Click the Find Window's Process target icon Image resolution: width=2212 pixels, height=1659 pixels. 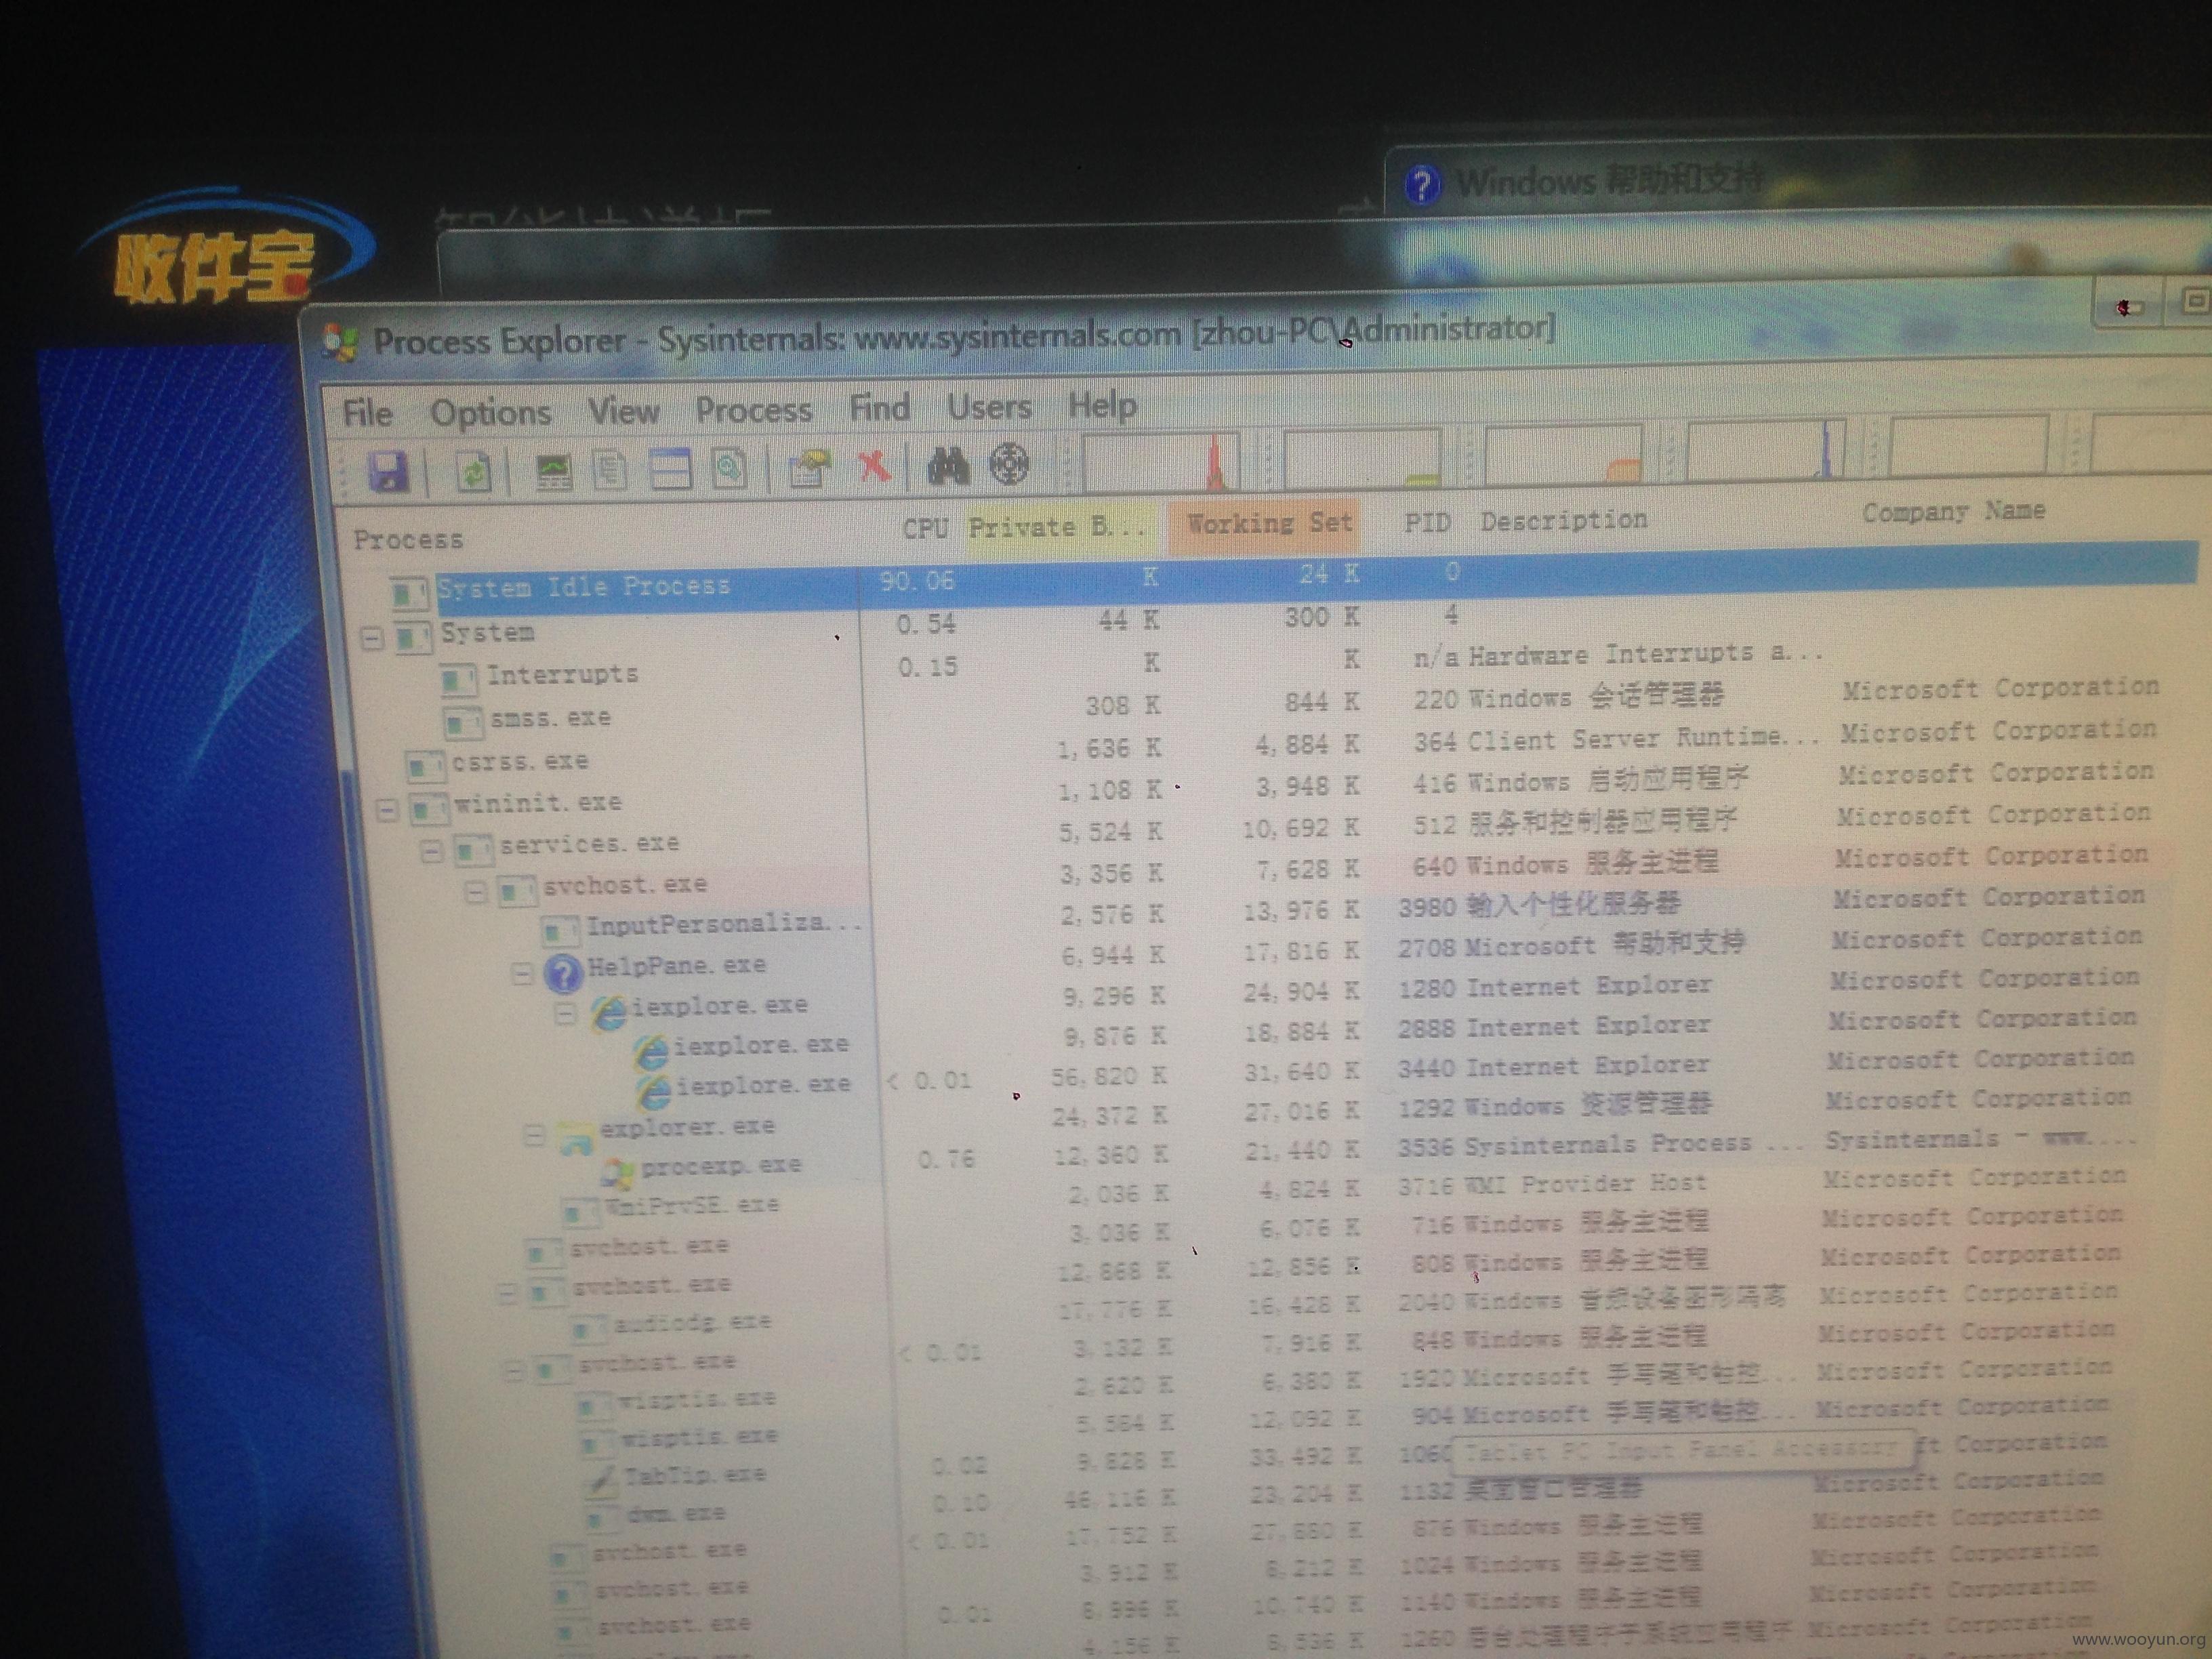[1008, 463]
